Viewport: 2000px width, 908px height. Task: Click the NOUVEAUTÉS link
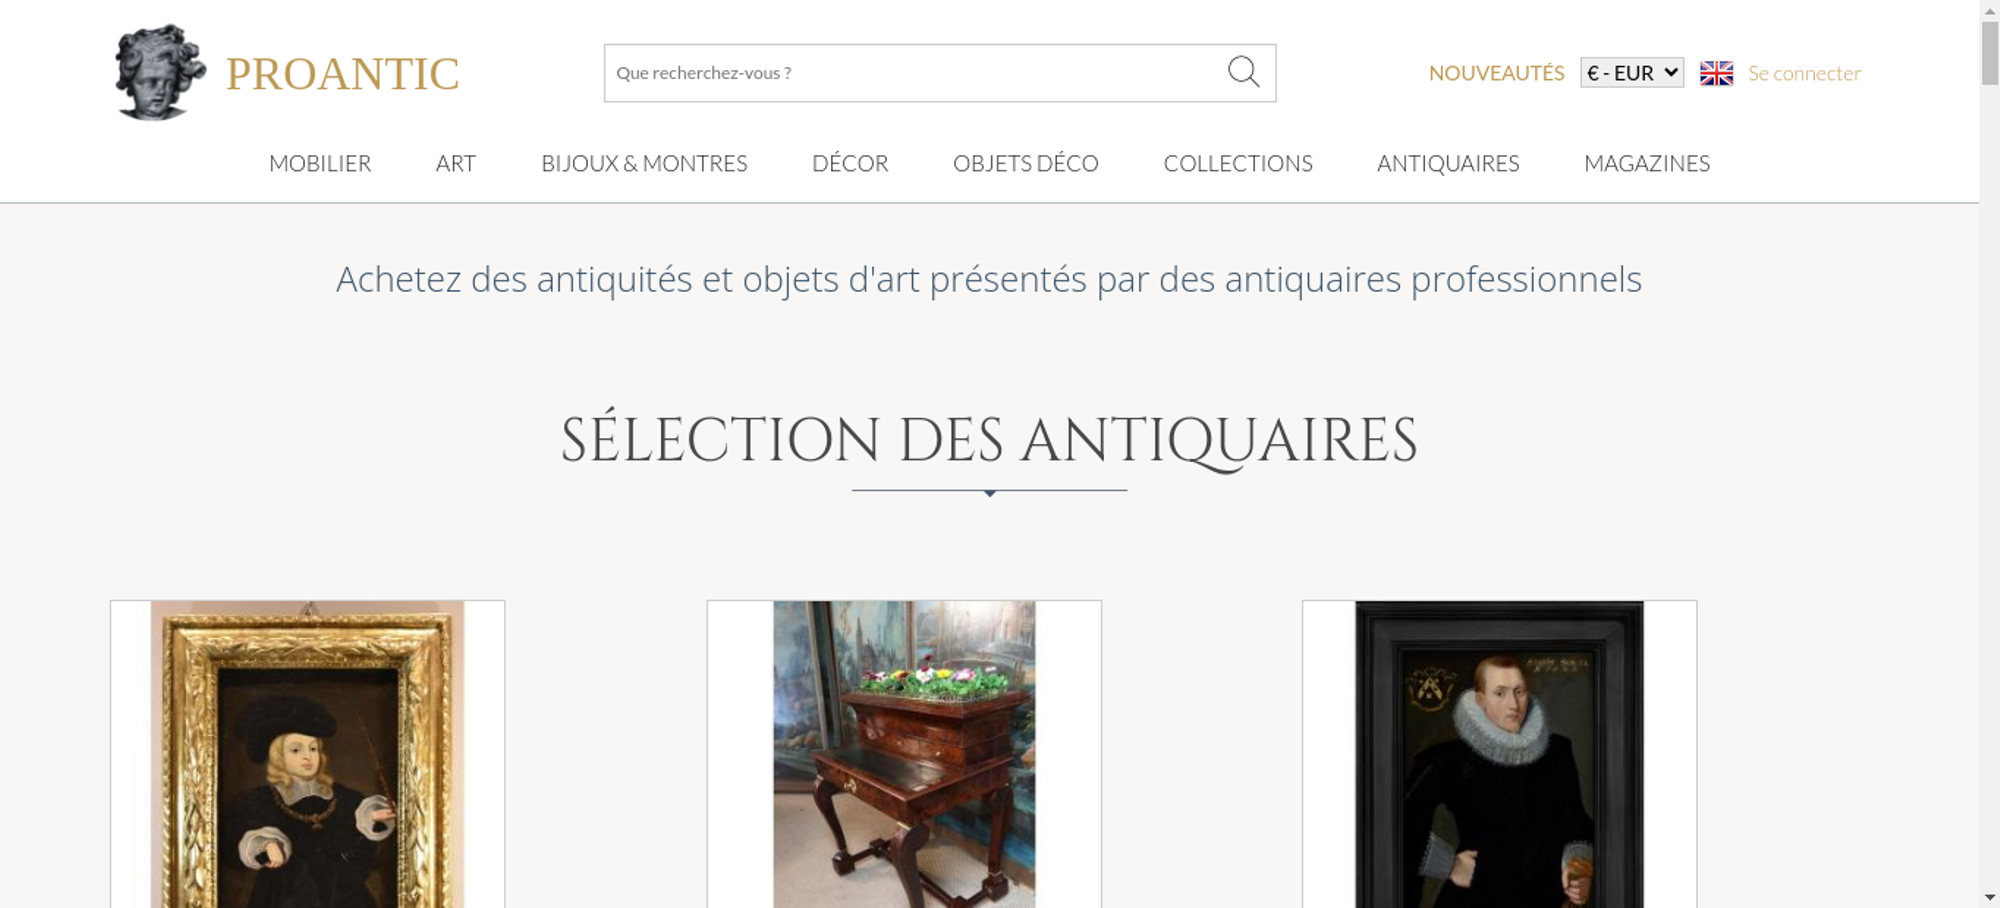(x=1496, y=73)
